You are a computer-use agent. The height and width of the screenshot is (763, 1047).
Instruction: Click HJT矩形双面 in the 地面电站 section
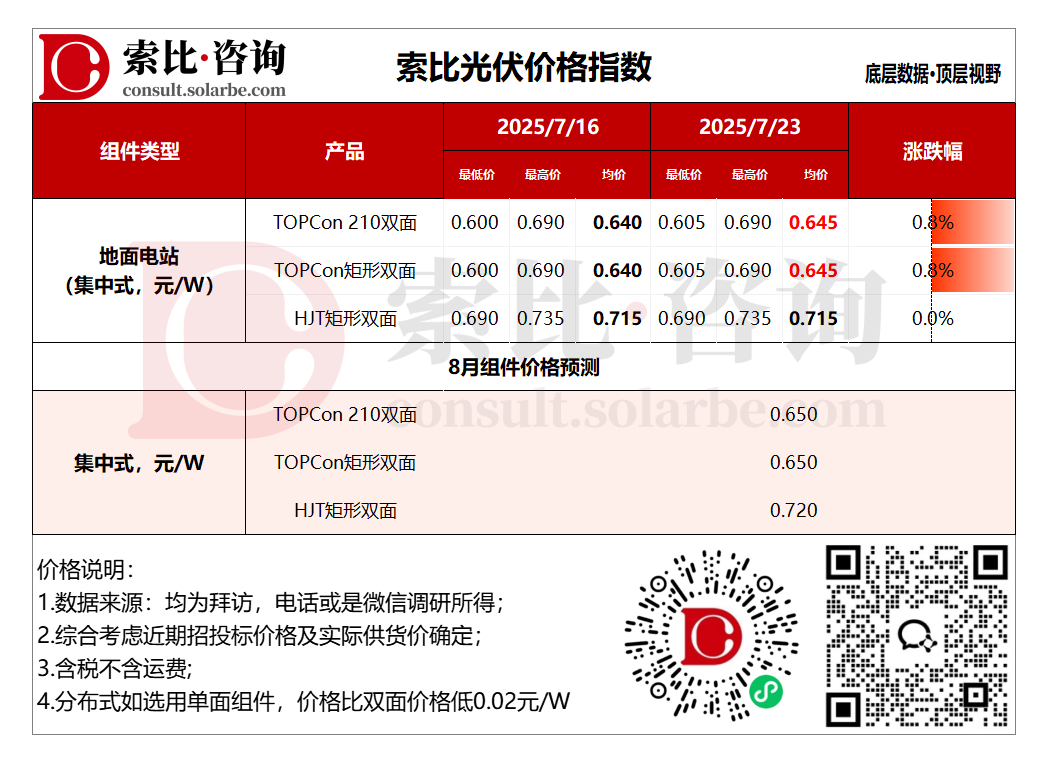click(x=345, y=318)
